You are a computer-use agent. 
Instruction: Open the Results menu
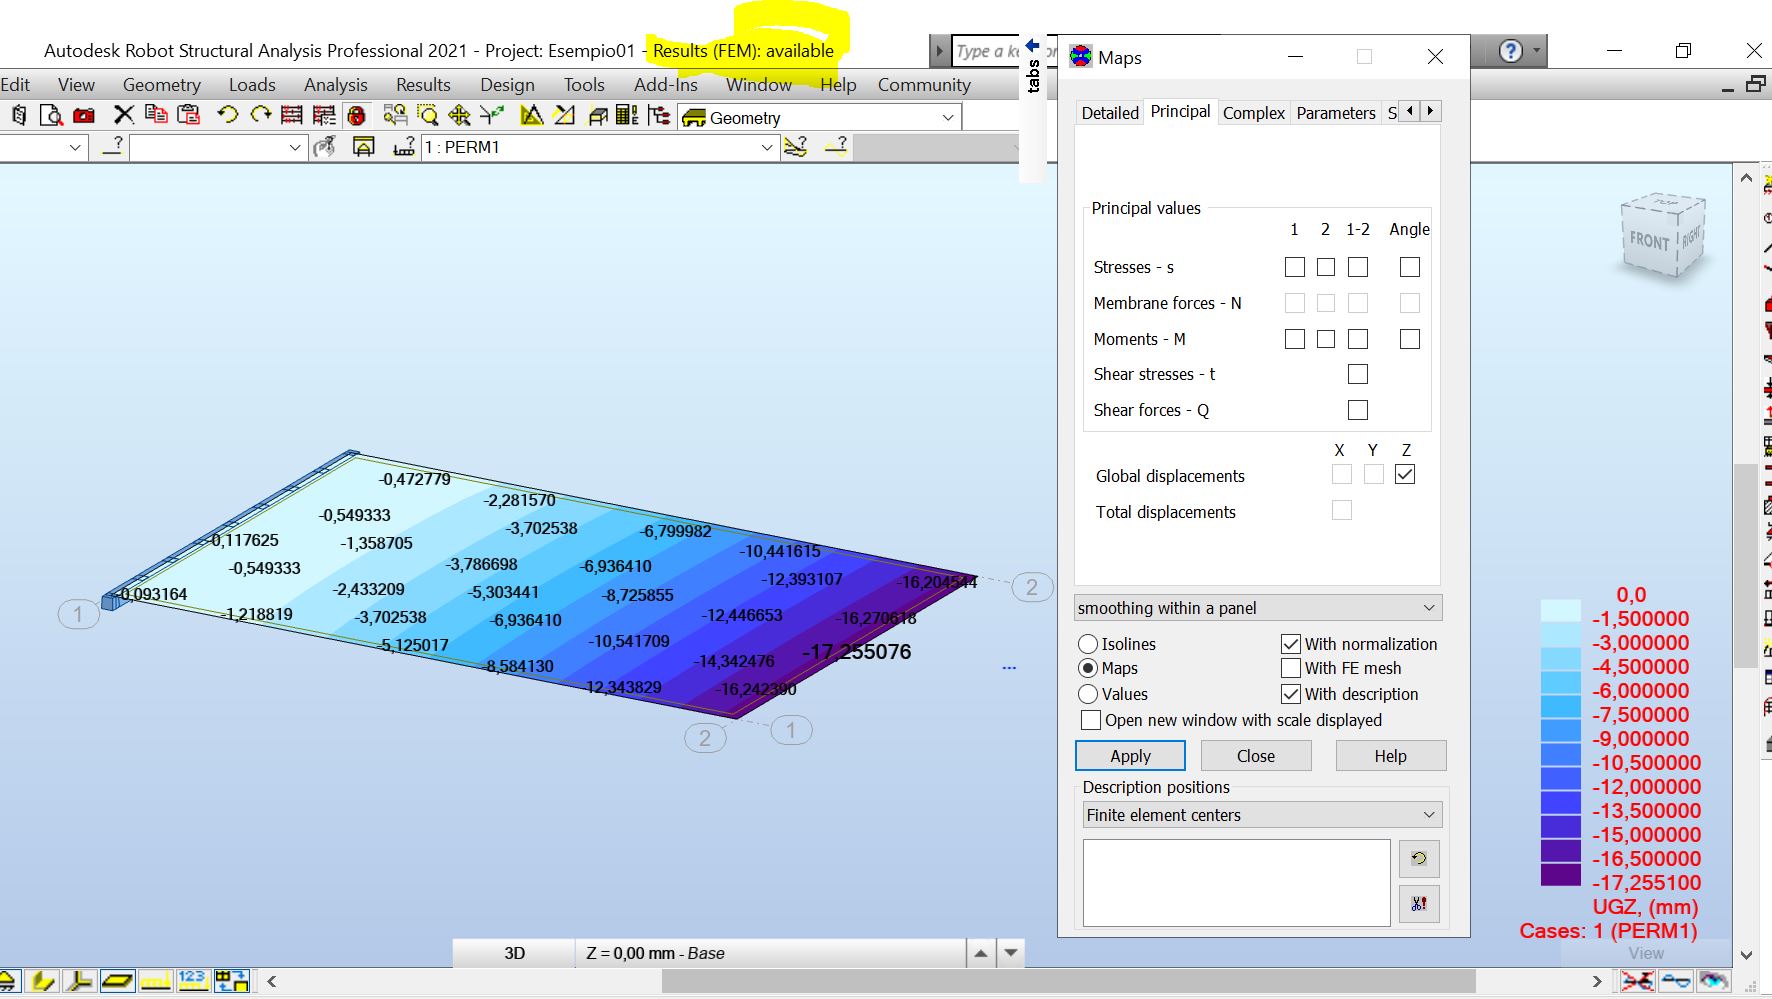[422, 84]
